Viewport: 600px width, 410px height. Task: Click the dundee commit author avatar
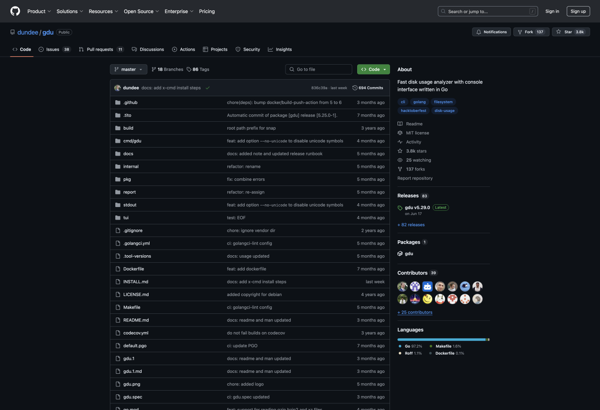coord(117,88)
